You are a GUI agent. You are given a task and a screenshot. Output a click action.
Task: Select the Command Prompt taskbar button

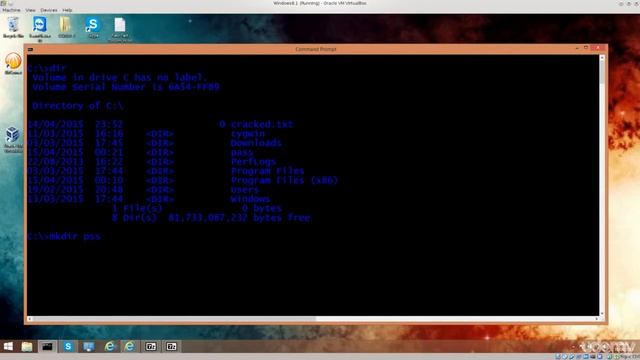[47, 347]
